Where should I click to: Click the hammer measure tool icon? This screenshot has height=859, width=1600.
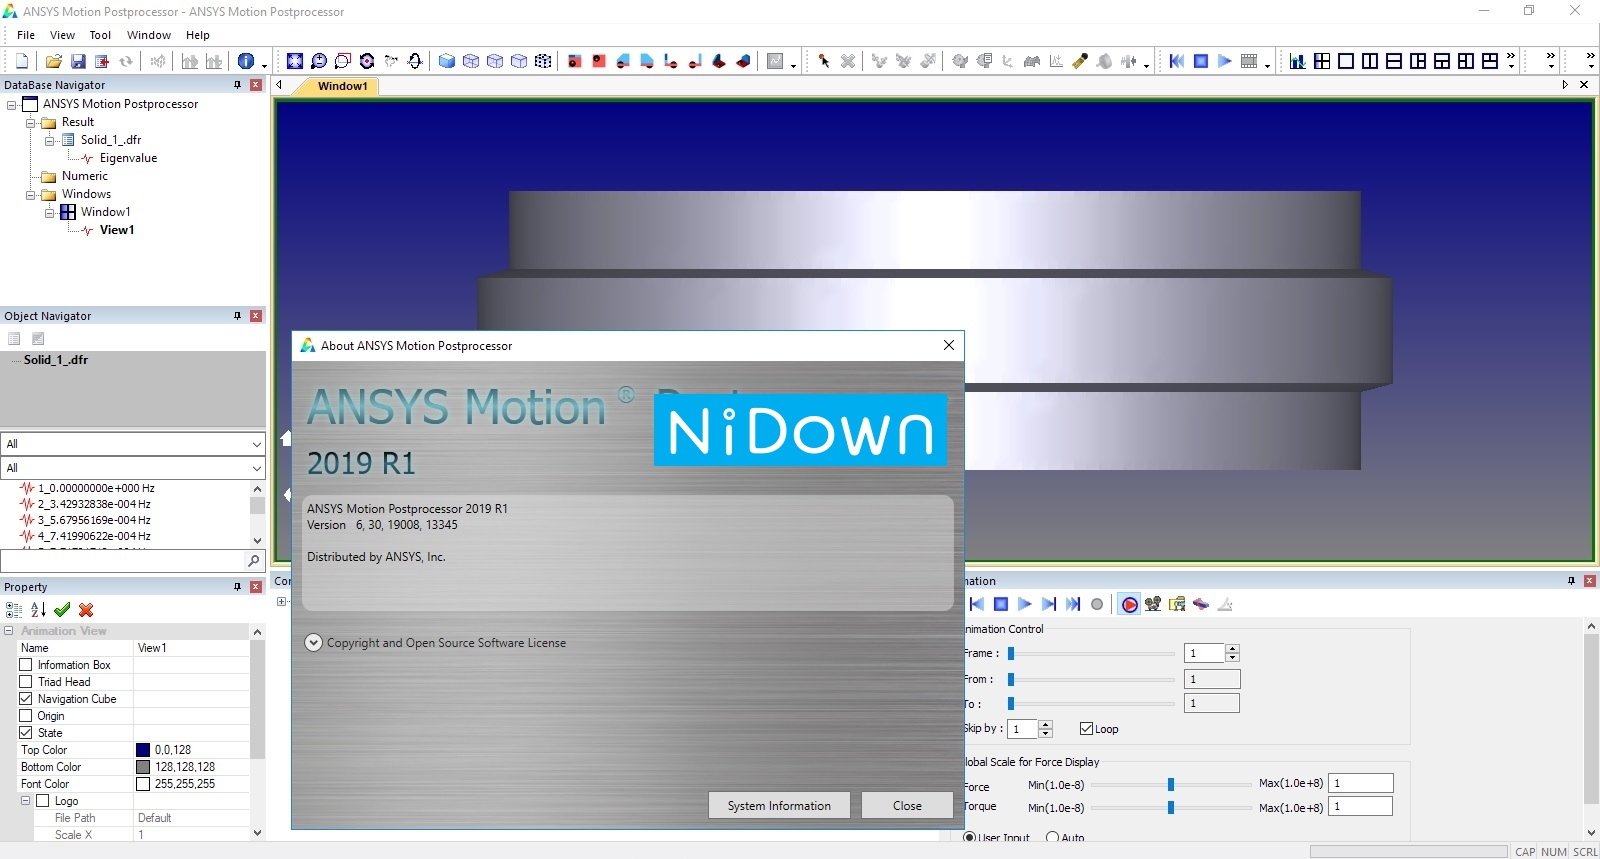(x=1080, y=61)
